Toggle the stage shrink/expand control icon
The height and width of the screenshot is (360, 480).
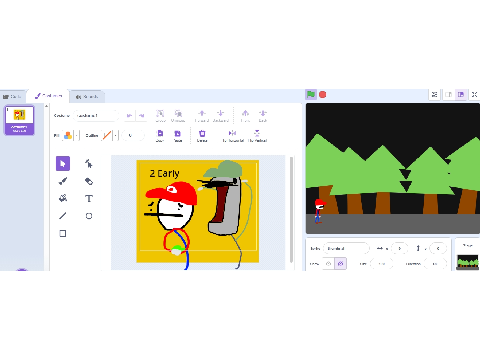click(x=434, y=95)
